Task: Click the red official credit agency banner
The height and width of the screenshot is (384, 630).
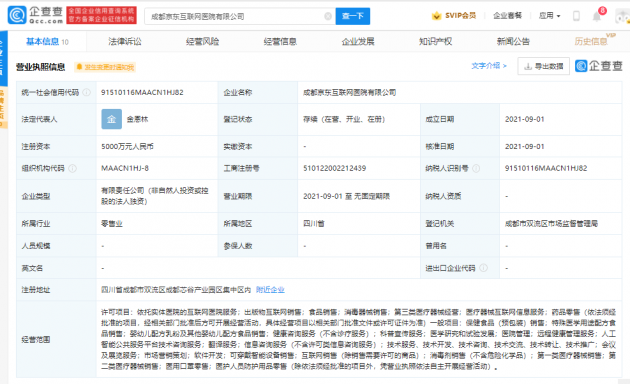Action: coord(101,15)
